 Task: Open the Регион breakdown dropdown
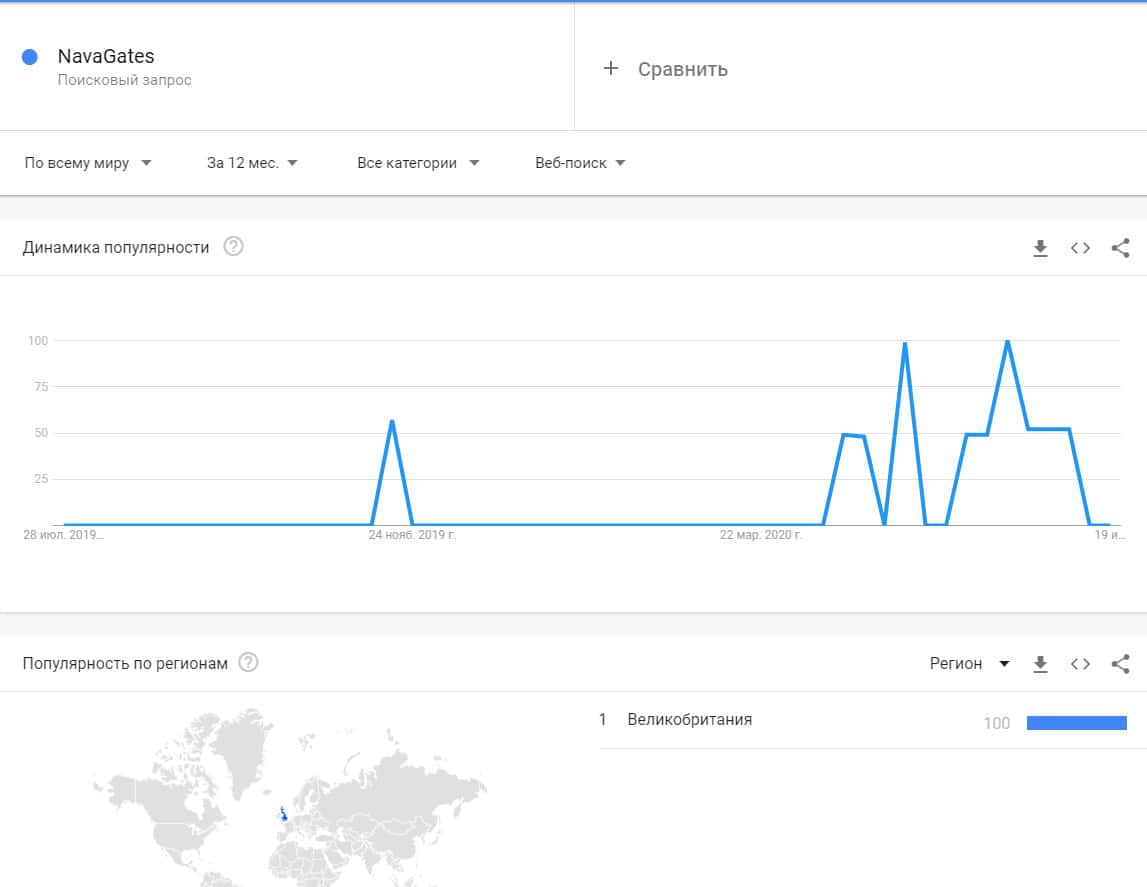tap(969, 663)
